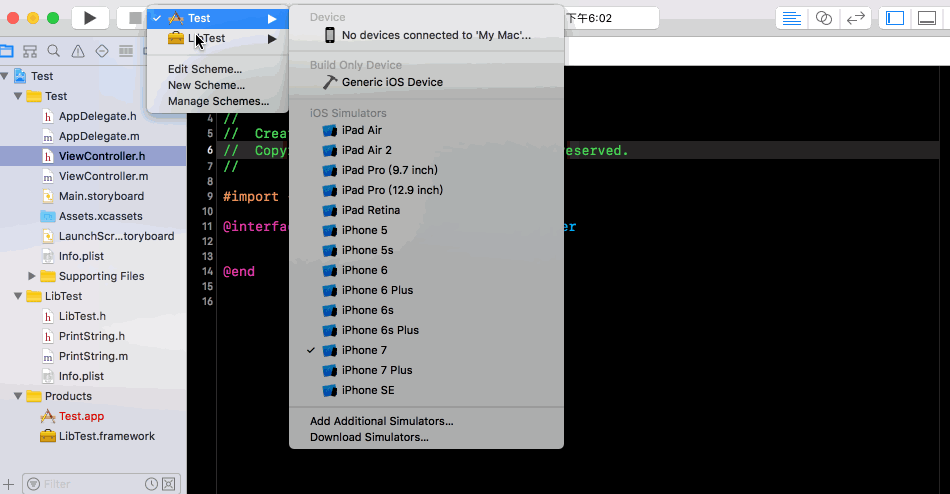Select the Test scheme in menu
Viewport: 950px width, 494px height.
click(218, 18)
